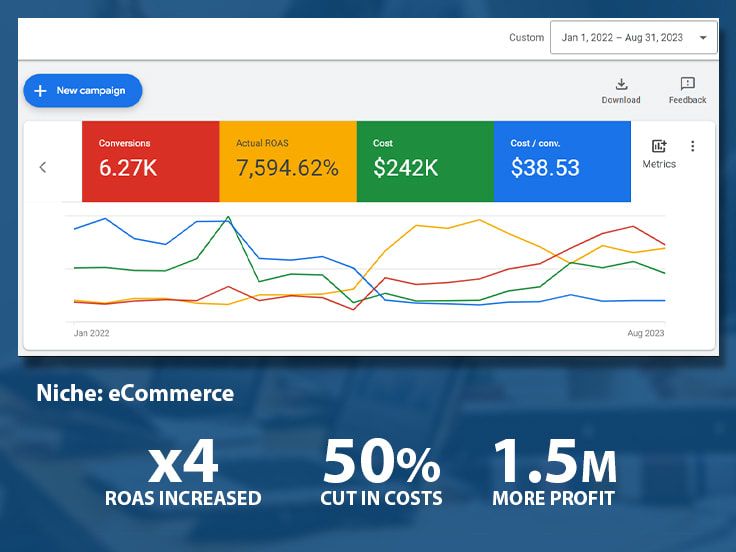
Task: Click the 7,594.62% ROAS value
Action: point(287,168)
